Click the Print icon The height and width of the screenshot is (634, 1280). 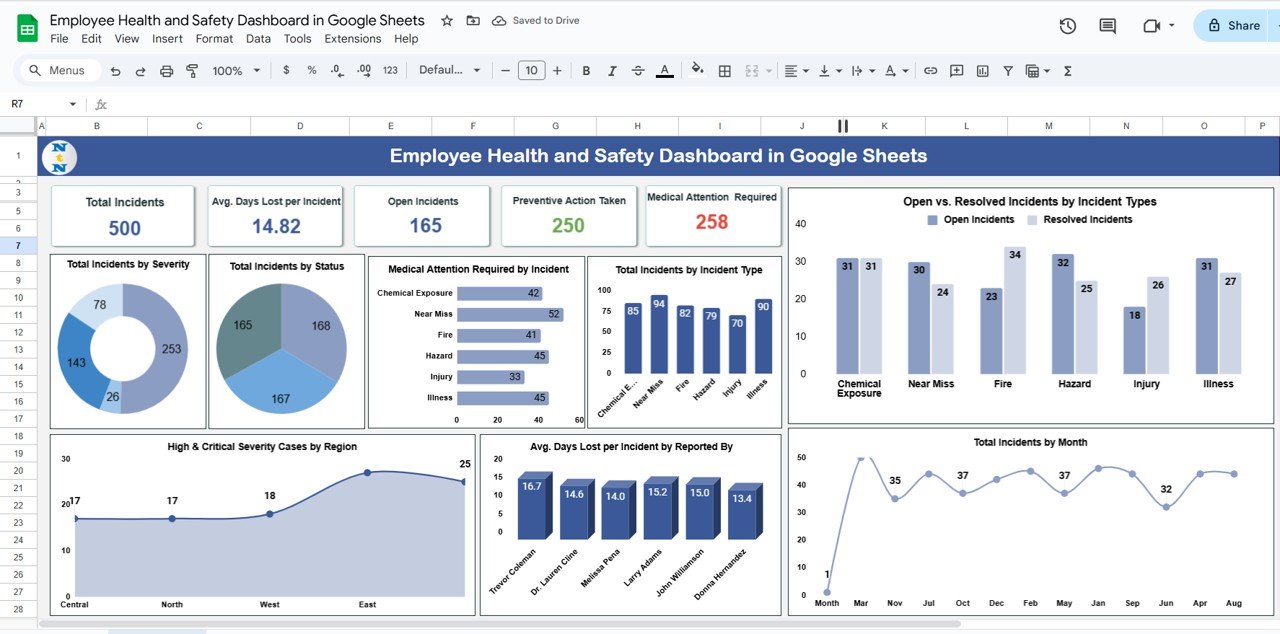coord(166,71)
